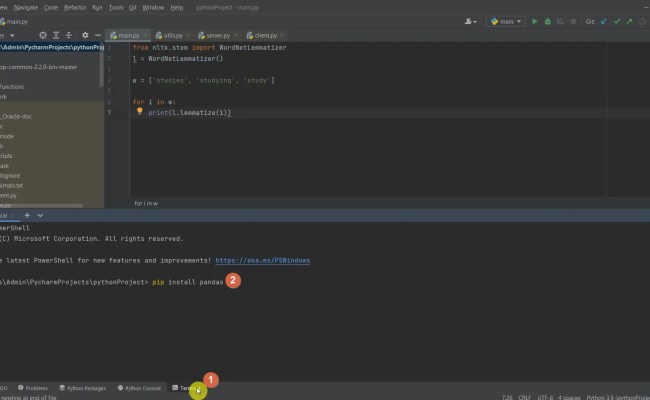Hide the project tool window
This screenshot has width=650, height=400.
point(98,35)
